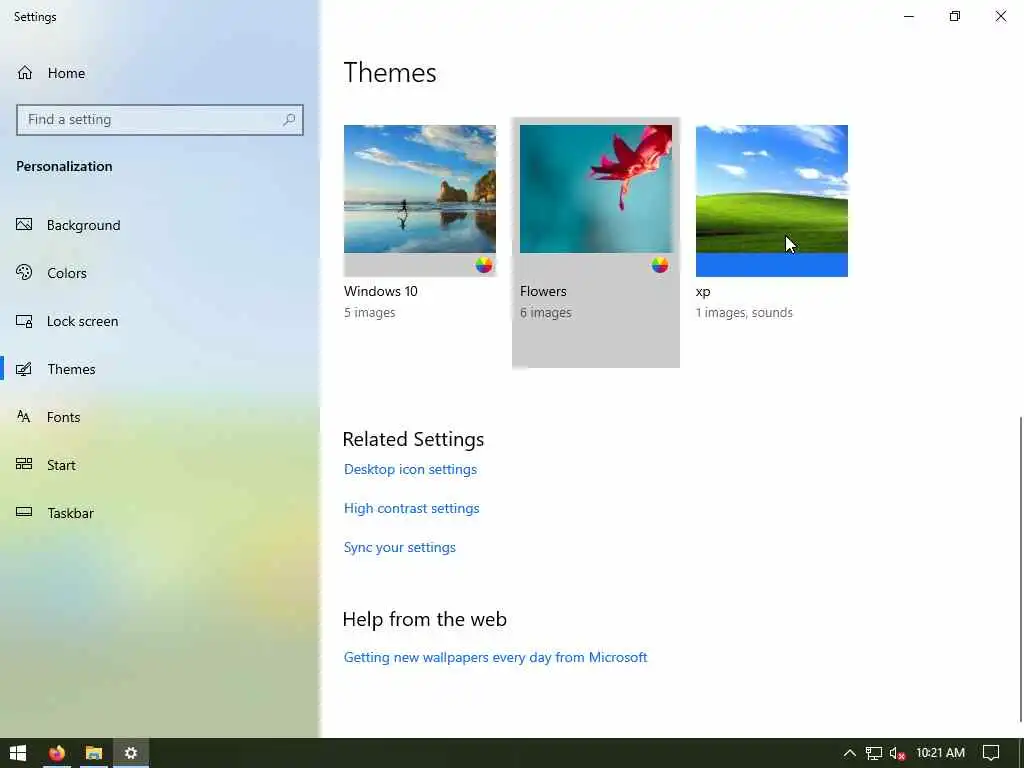Screen dimensions: 1024x768
Task: Click the network tray icon
Action: tap(874, 753)
